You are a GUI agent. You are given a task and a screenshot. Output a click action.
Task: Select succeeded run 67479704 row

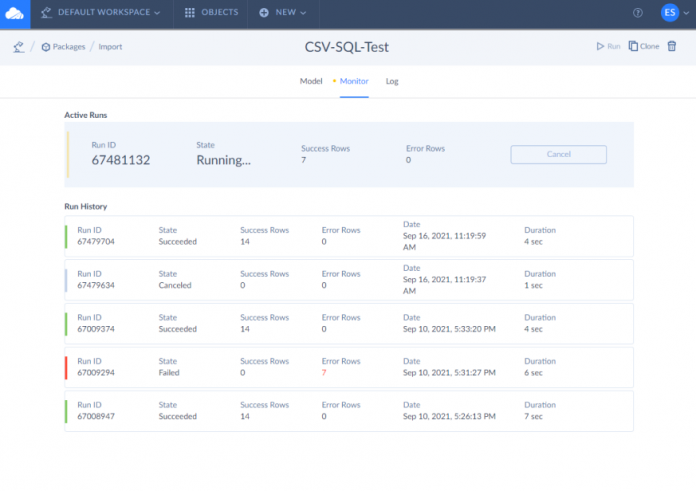[x=348, y=236]
